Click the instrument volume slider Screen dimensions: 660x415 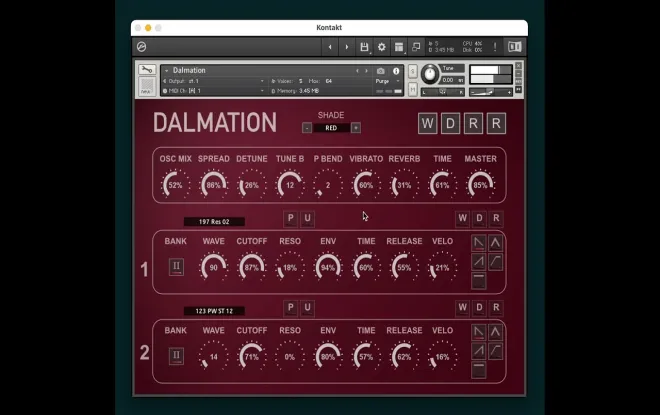pos(491,92)
